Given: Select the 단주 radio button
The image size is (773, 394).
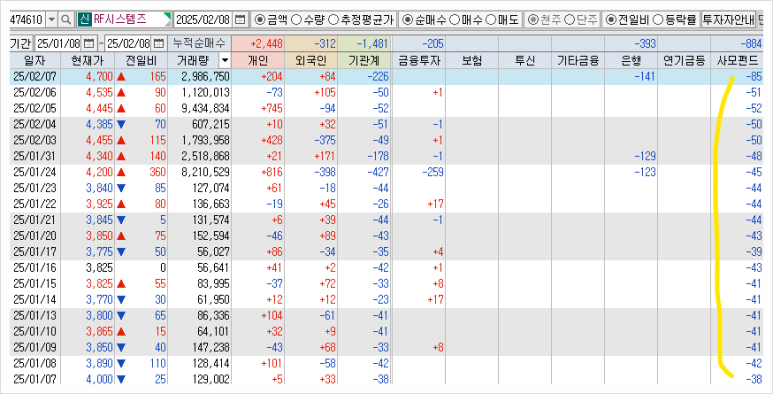Looking at the screenshot, I should pyautogui.click(x=569, y=20).
